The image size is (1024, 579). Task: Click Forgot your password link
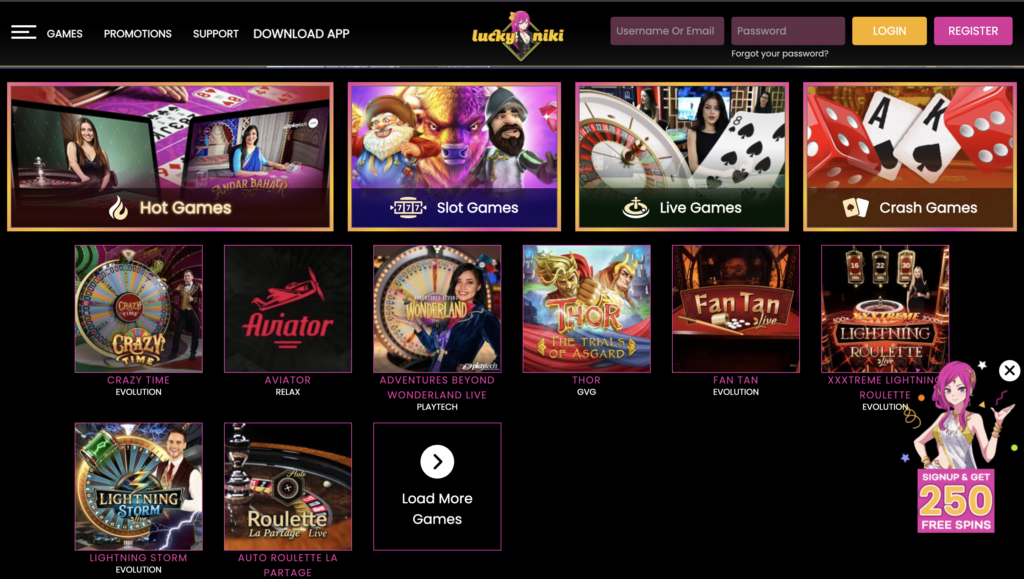(780, 54)
